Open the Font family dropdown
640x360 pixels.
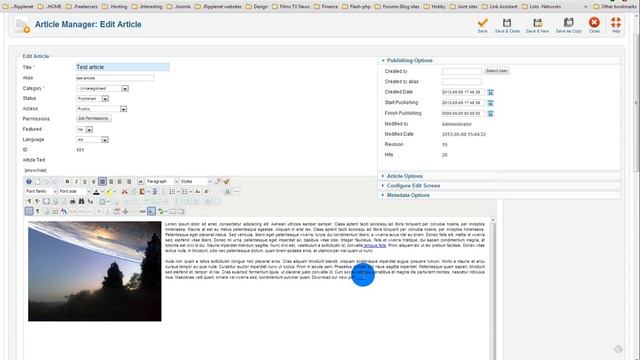coord(41,191)
